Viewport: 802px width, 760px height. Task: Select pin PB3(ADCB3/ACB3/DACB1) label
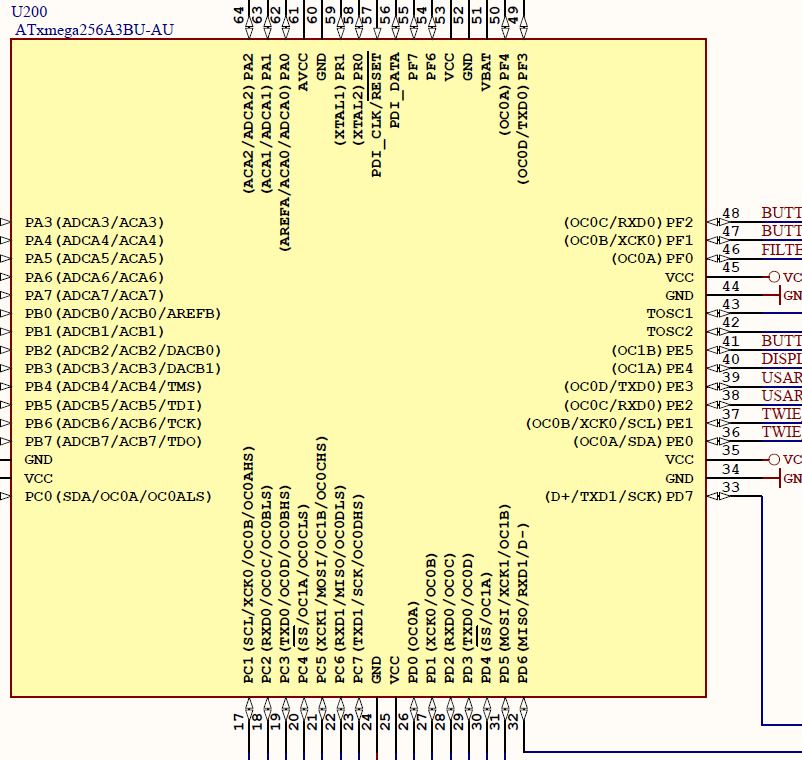tap(123, 368)
